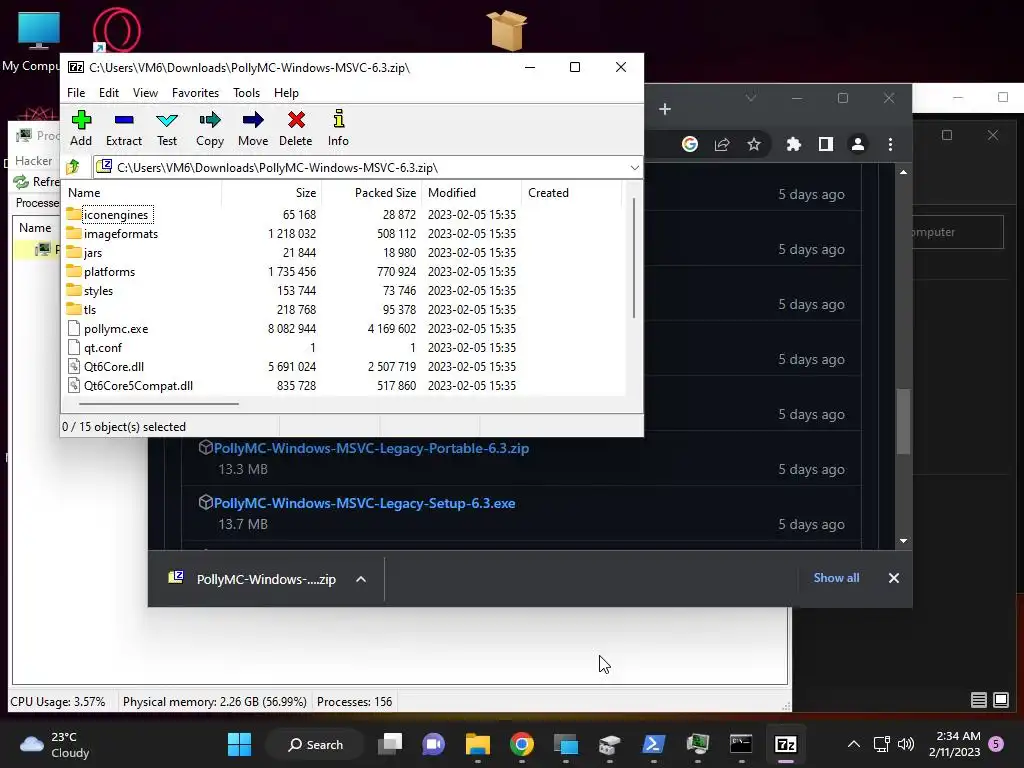The width and height of the screenshot is (1024, 768).
Task: Click the volume icon in system tray
Action: 906,744
